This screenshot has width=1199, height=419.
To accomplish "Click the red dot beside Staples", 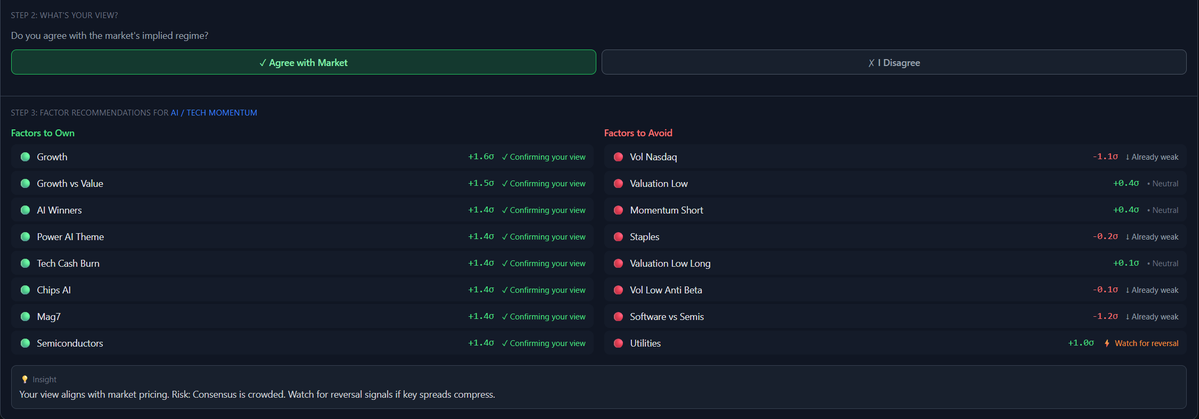I will (x=619, y=237).
